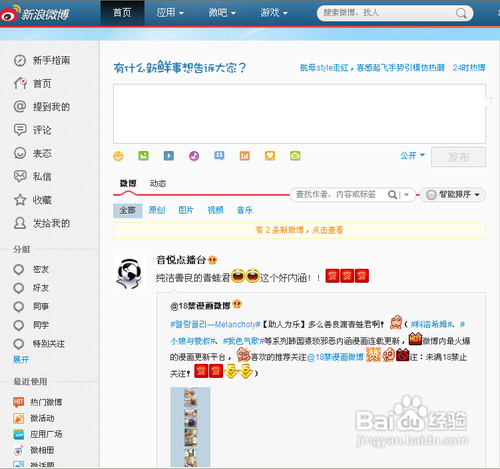This screenshot has height=469, width=500.
Task: Open the 微吧 dropdown menu
Action: point(222,13)
